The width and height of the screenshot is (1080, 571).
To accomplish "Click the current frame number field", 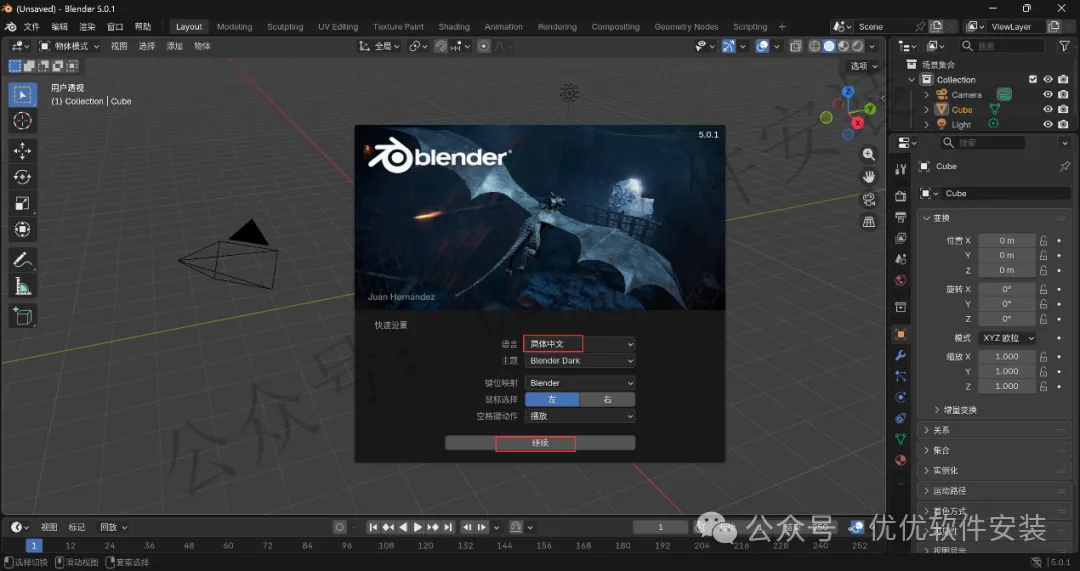I will [x=661, y=528].
